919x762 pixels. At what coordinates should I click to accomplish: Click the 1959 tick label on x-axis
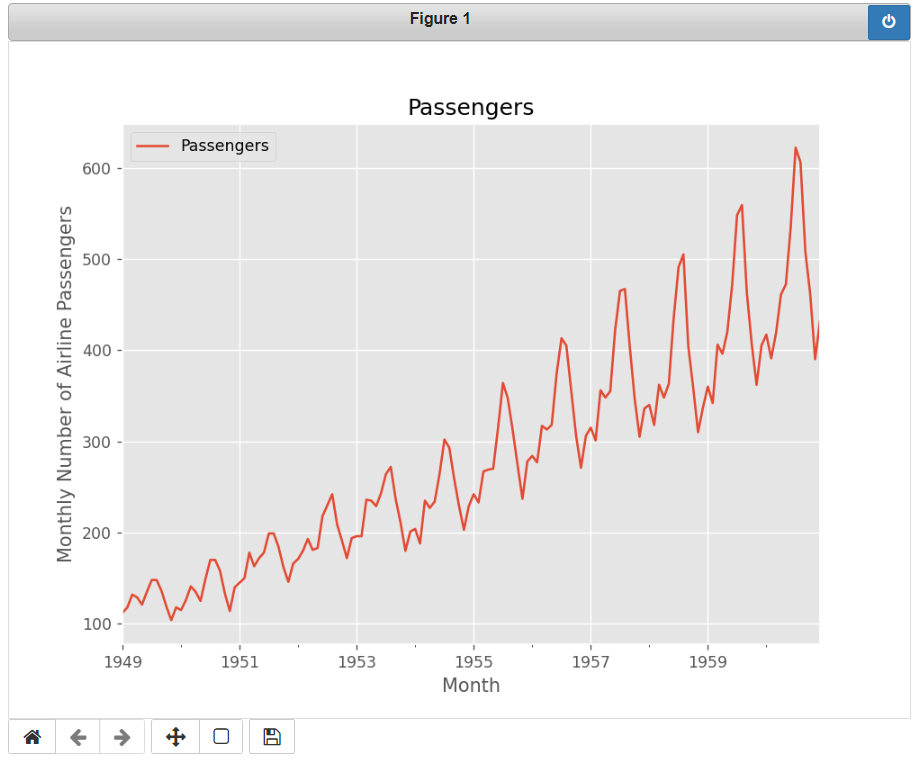(x=708, y=661)
